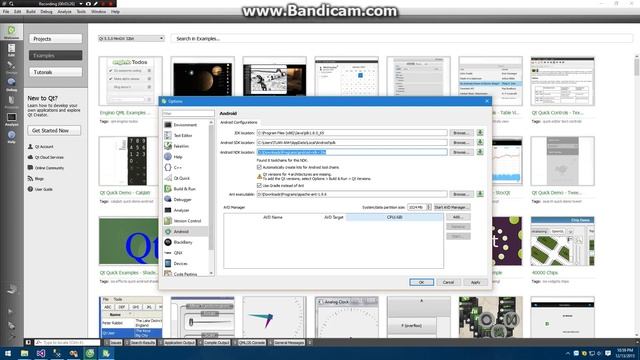Viewport: 640px width, 360px height.
Task: Open output panes menu arrow in status bar
Action: click(310, 342)
